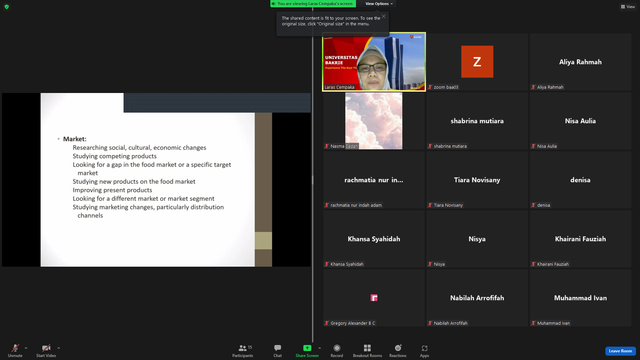Click the muted mic icon beside denisa label
Image resolution: width=640 pixels, height=360 pixels.
pos(533,205)
